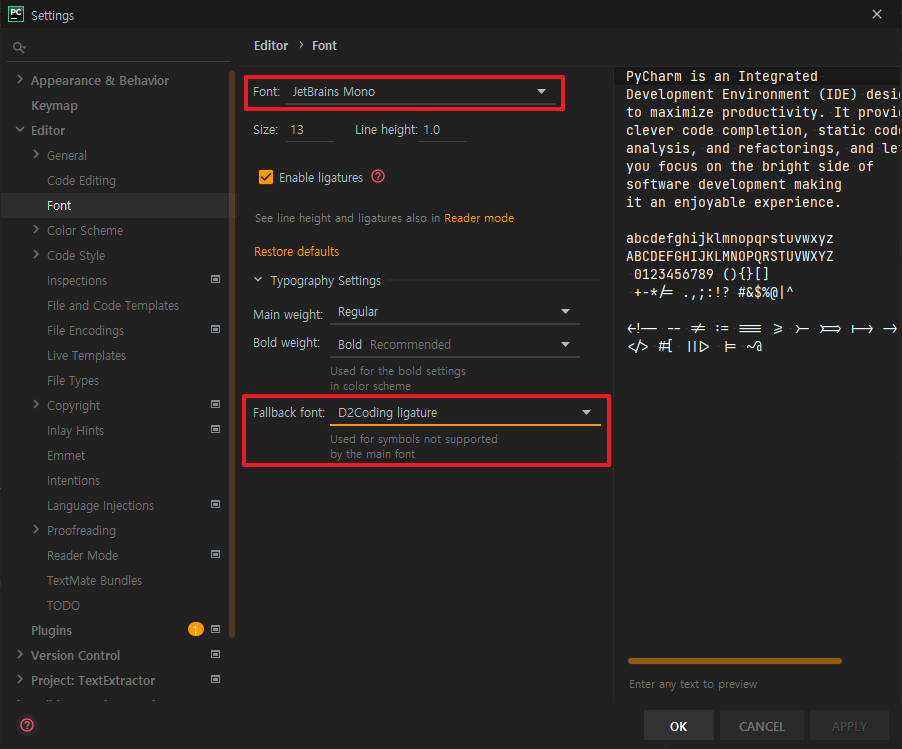The image size is (902, 749).
Task: Select Keymap in the settings tree
Action: (x=54, y=106)
